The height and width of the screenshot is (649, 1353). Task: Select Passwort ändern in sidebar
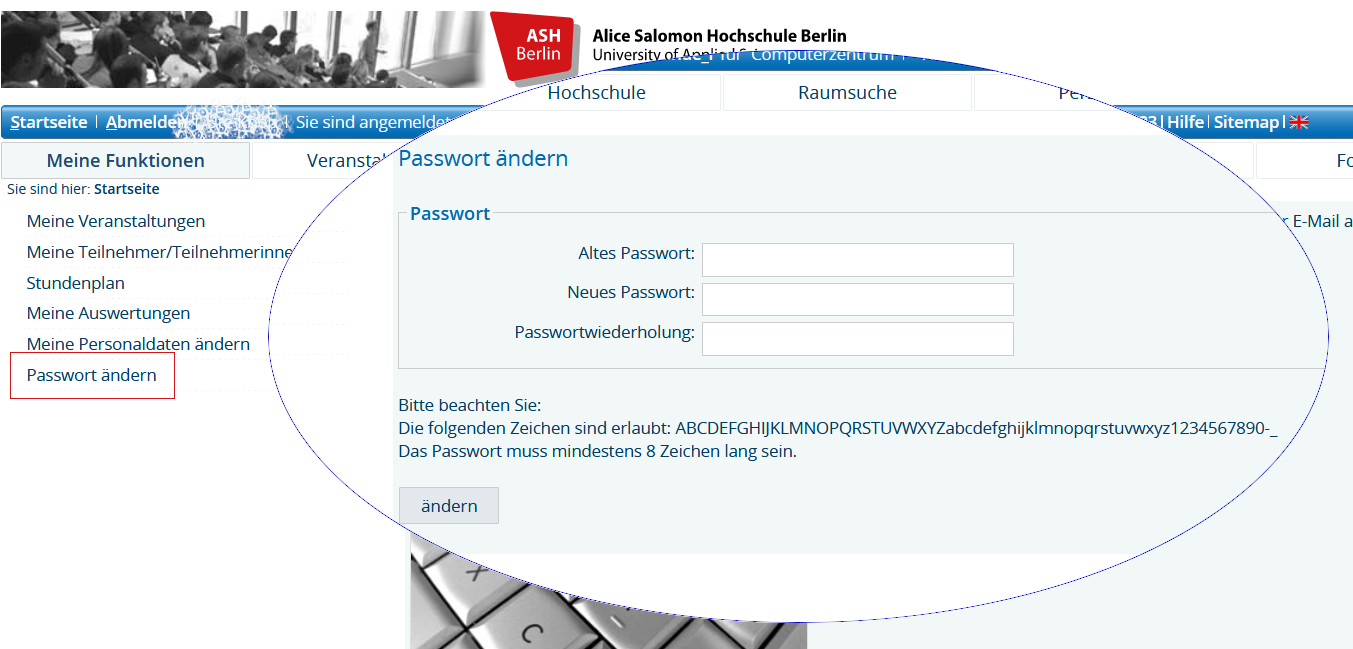point(92,375)
